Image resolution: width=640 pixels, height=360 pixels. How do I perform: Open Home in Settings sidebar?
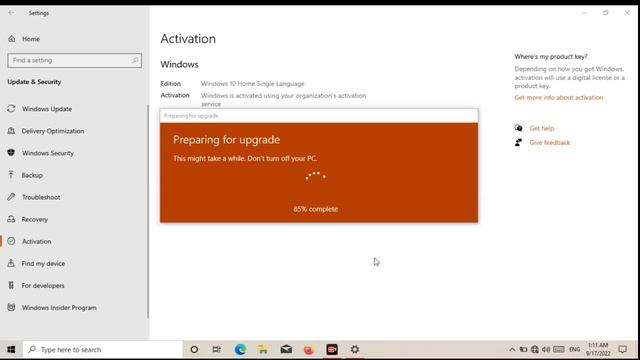[31, 39]
